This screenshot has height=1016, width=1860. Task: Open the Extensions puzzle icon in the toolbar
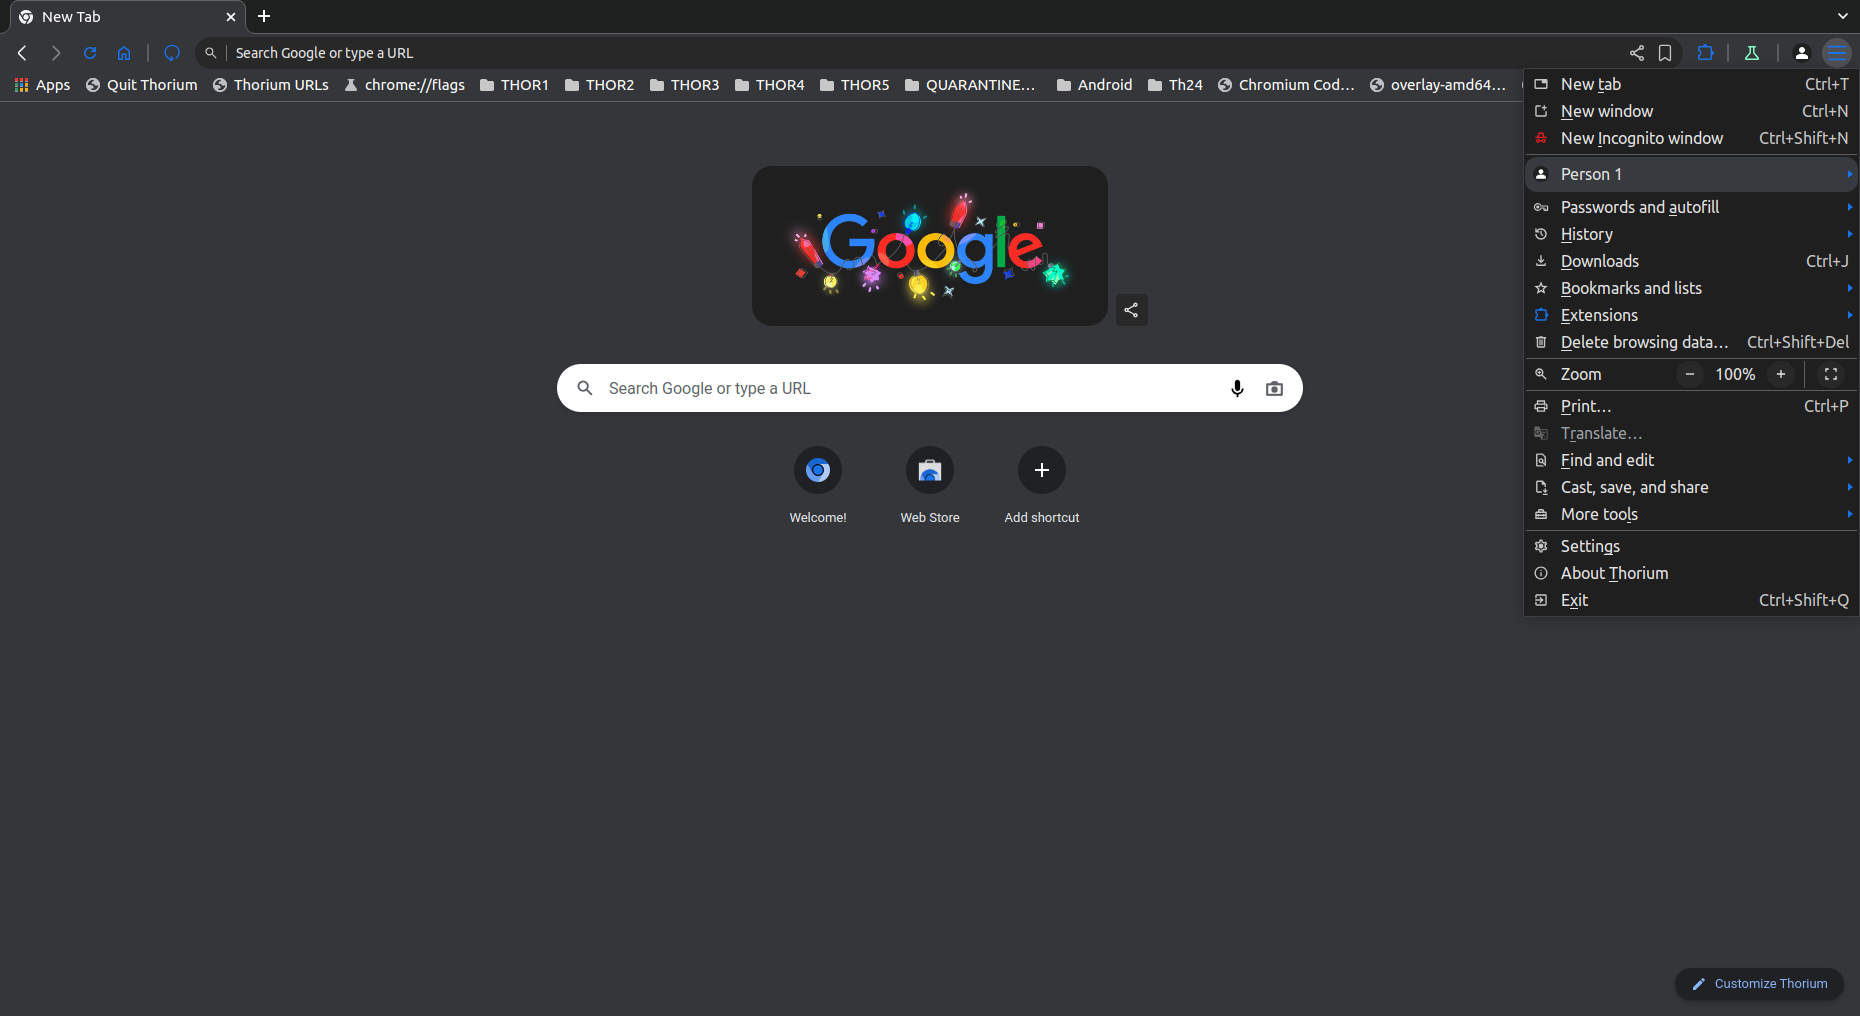click(1706, 53)
